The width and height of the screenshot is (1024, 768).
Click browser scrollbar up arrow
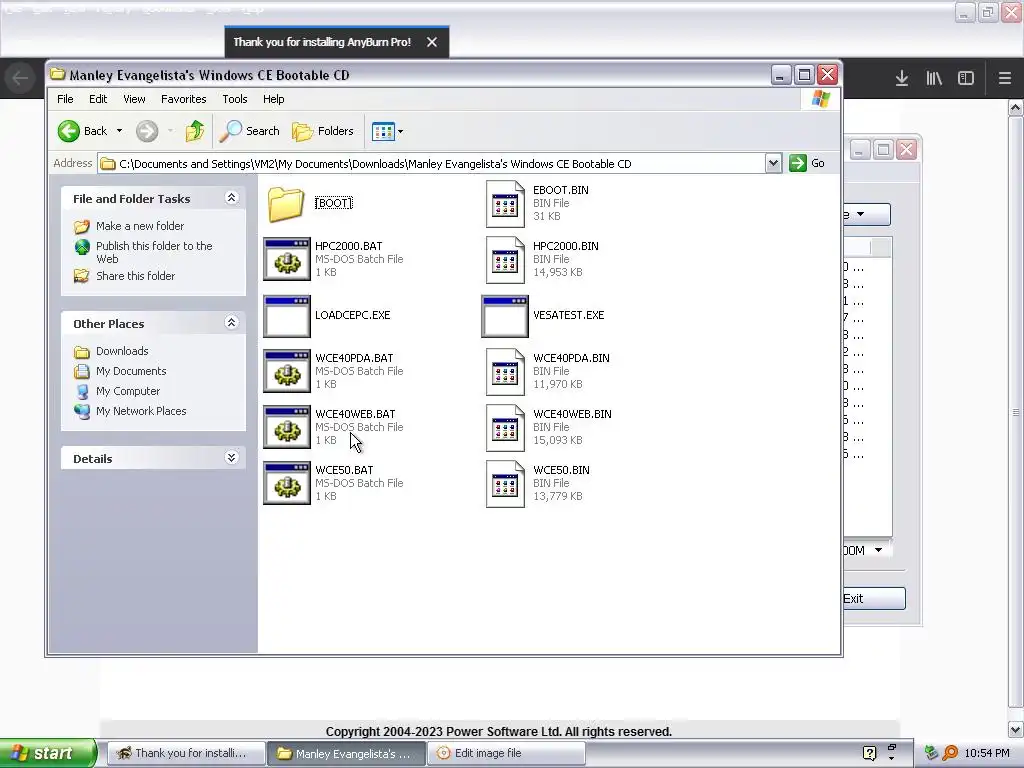(x=1016, y=108)
